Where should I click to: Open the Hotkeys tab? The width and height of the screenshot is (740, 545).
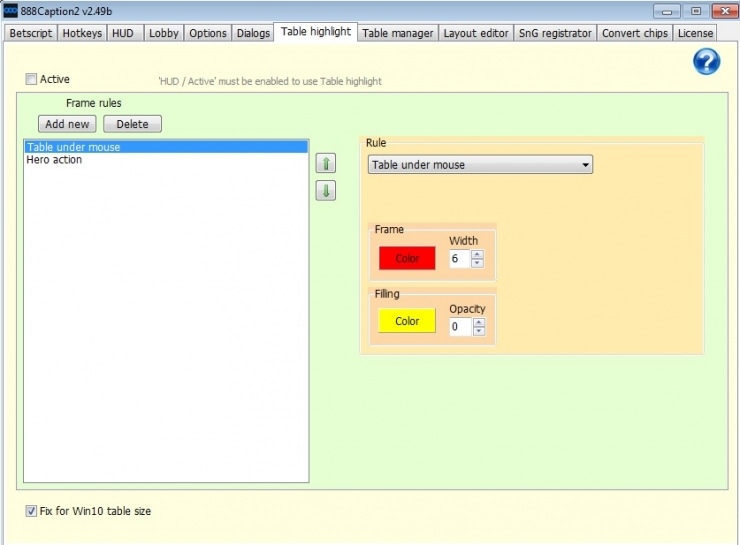[x=82, y=33]
